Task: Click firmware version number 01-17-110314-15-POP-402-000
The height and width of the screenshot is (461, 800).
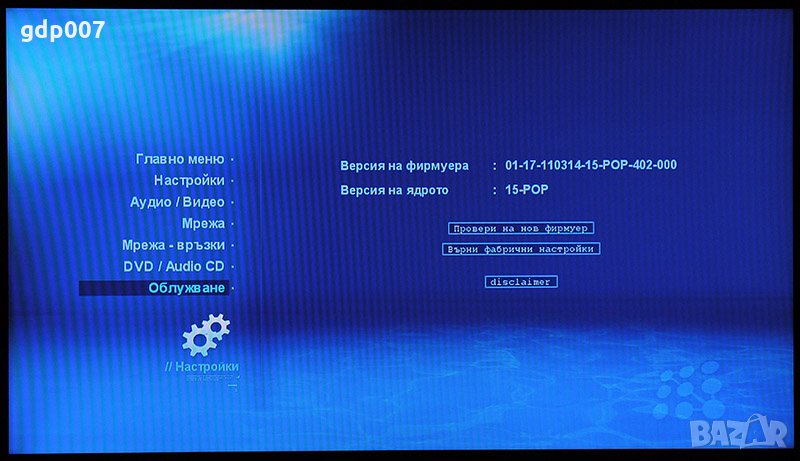Action: point(591,166)
